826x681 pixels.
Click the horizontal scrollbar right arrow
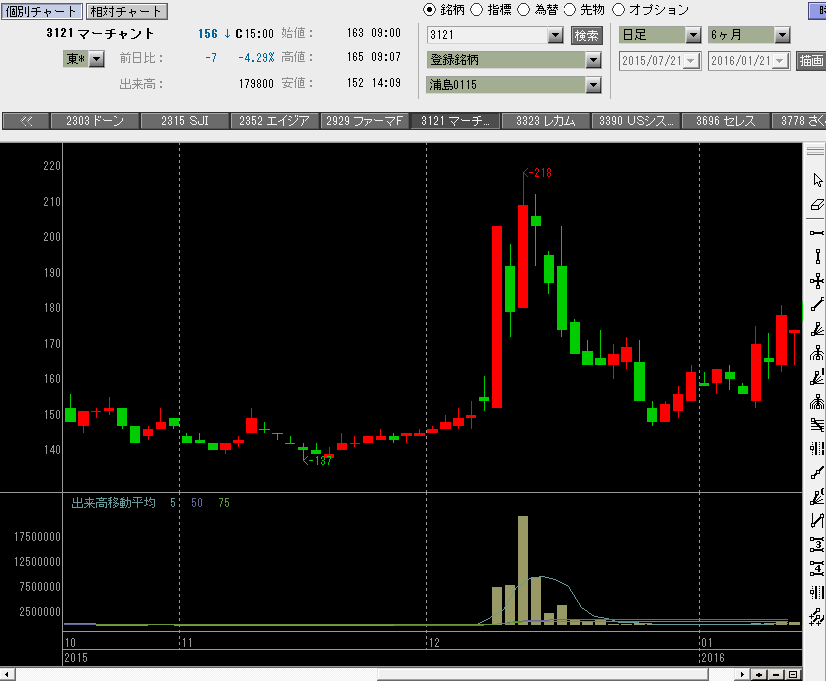click(x=742, y=674)
